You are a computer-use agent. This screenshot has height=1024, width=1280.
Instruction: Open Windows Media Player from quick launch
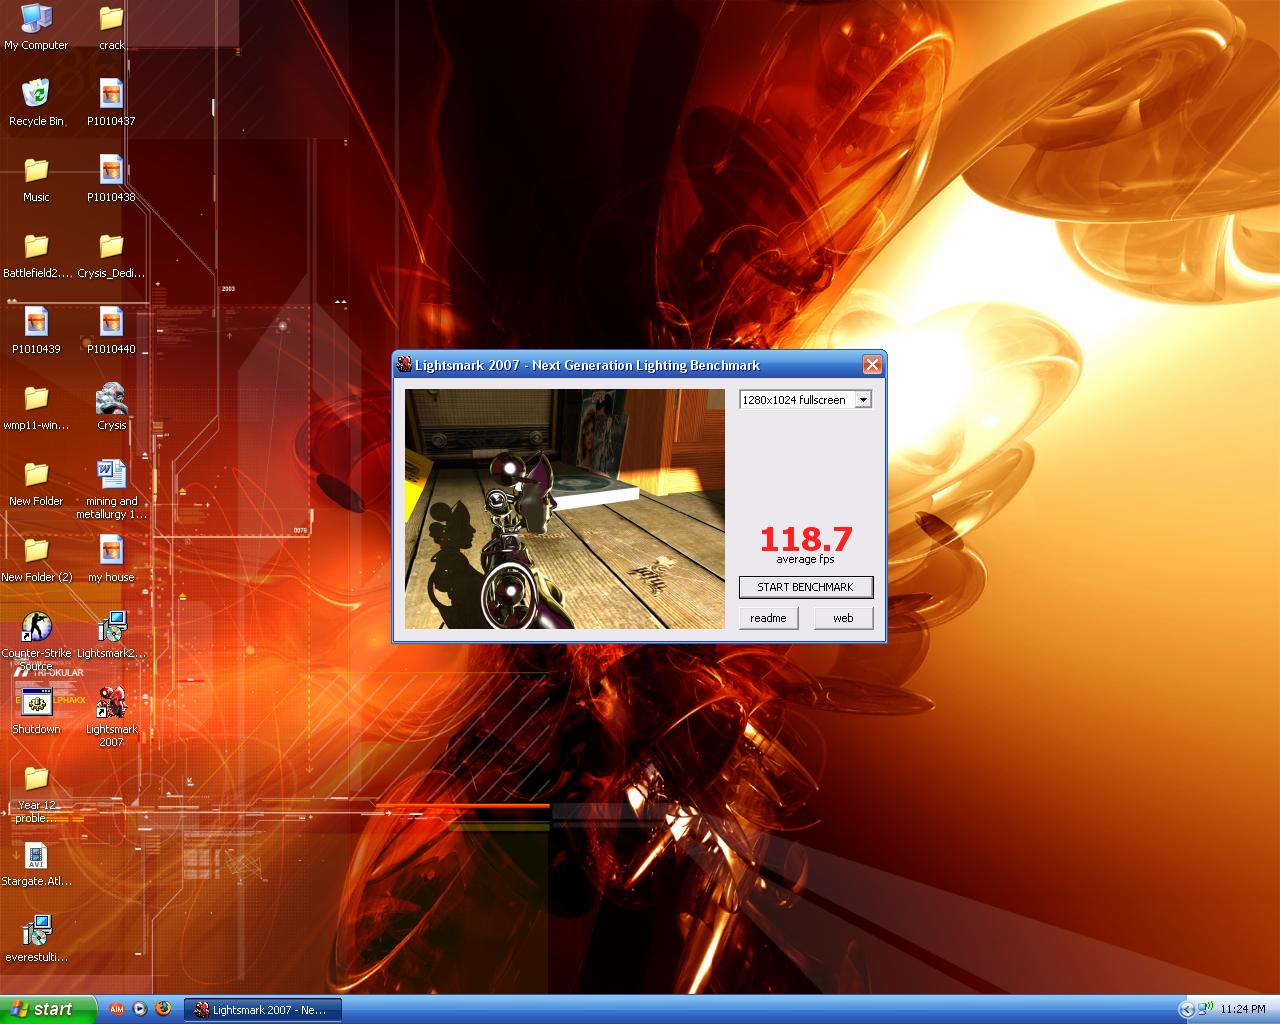tap(140, 1009)
